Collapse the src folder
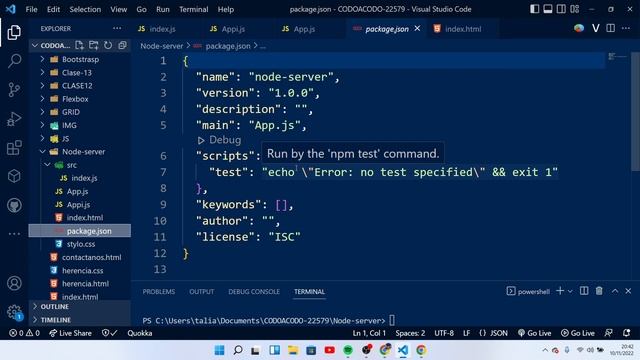The height and width of the screenshot is (360, 640). 71,165
